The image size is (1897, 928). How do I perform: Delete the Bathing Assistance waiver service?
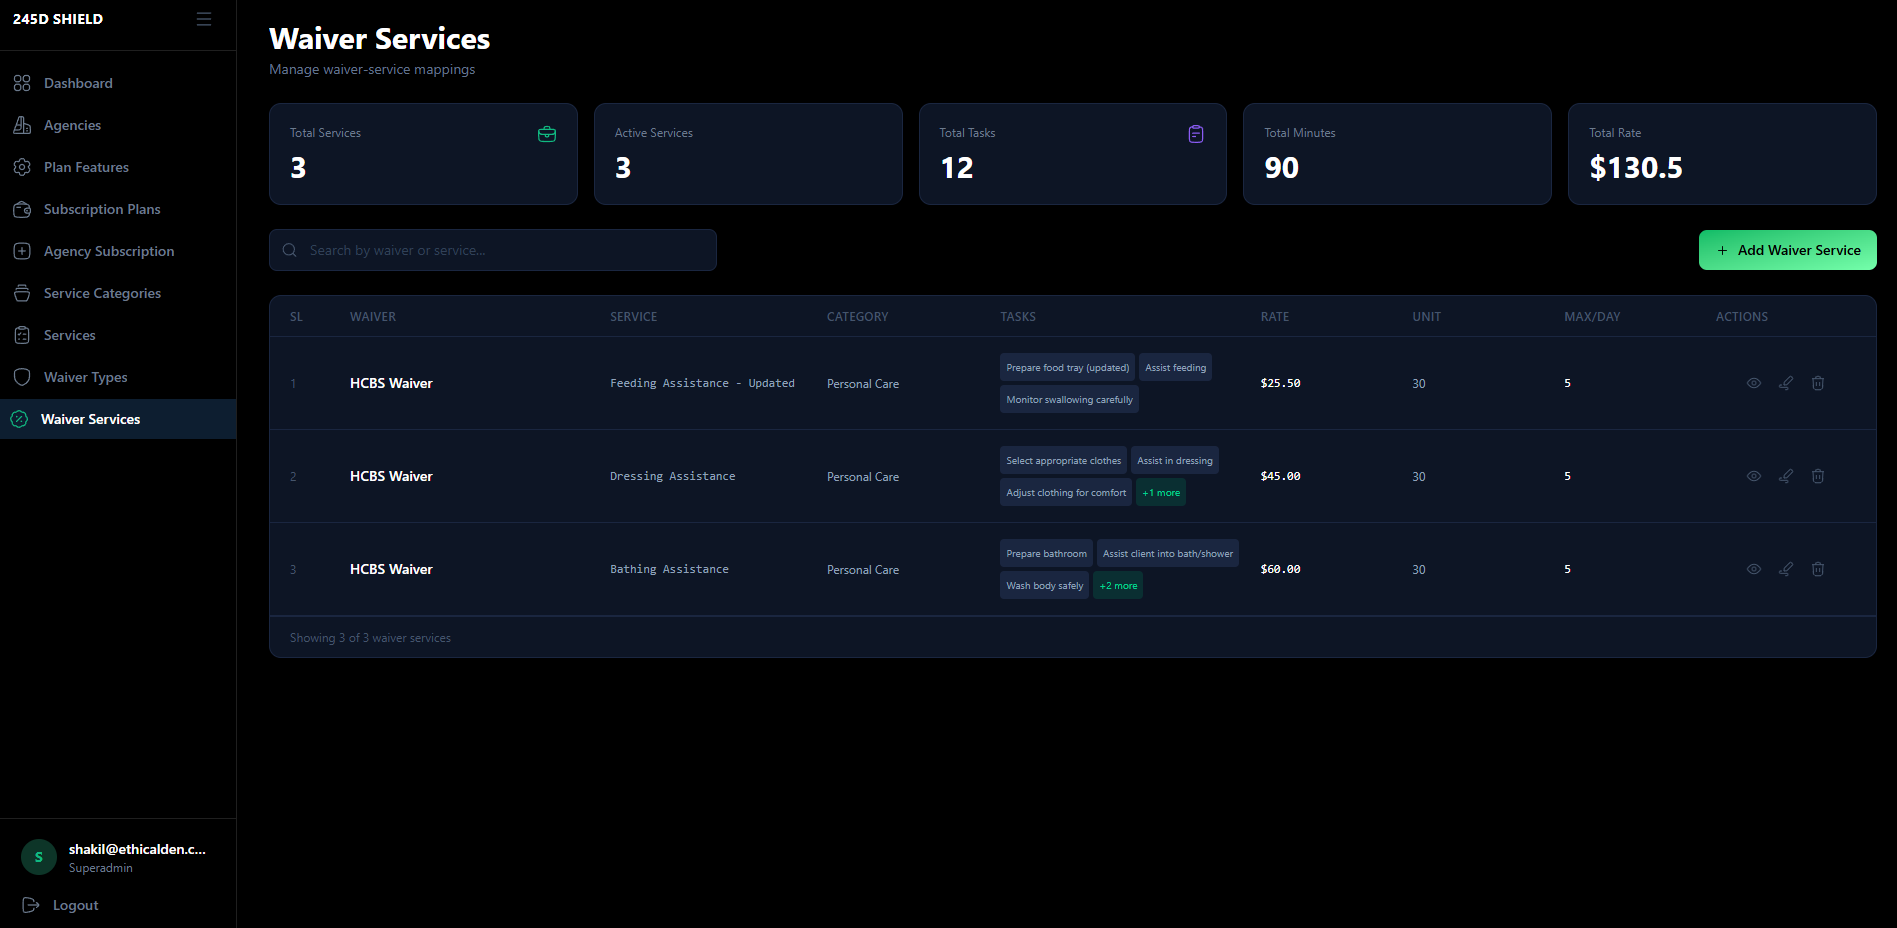(x=1818, y=569)
